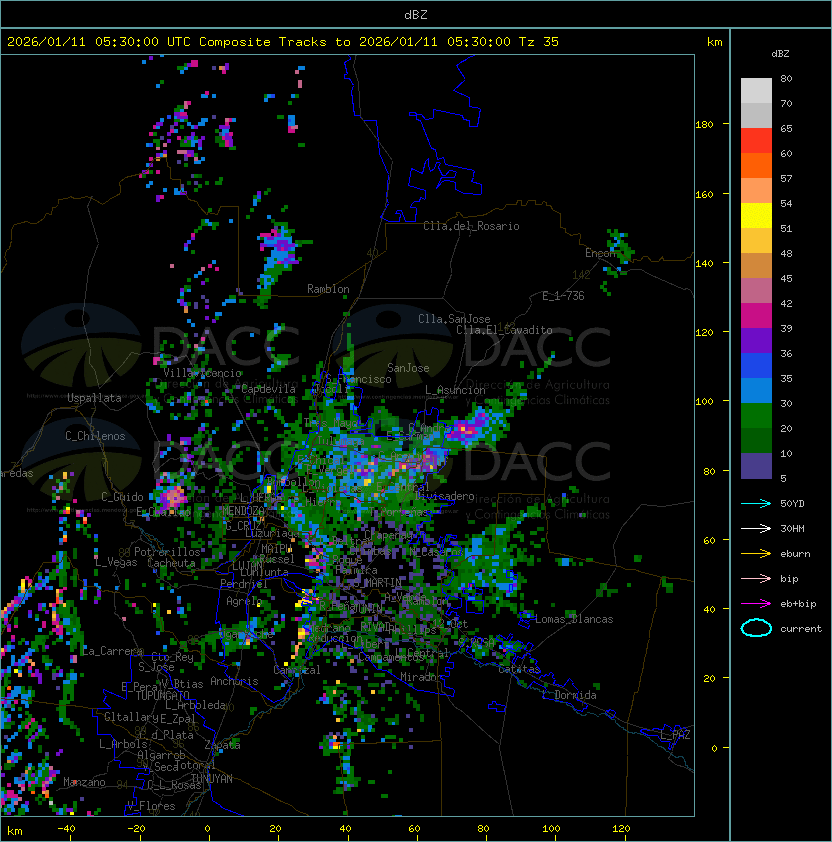Viewport: 832px width, 842px height.
Task: Click the Mirador place label
Action: (421, 677)
